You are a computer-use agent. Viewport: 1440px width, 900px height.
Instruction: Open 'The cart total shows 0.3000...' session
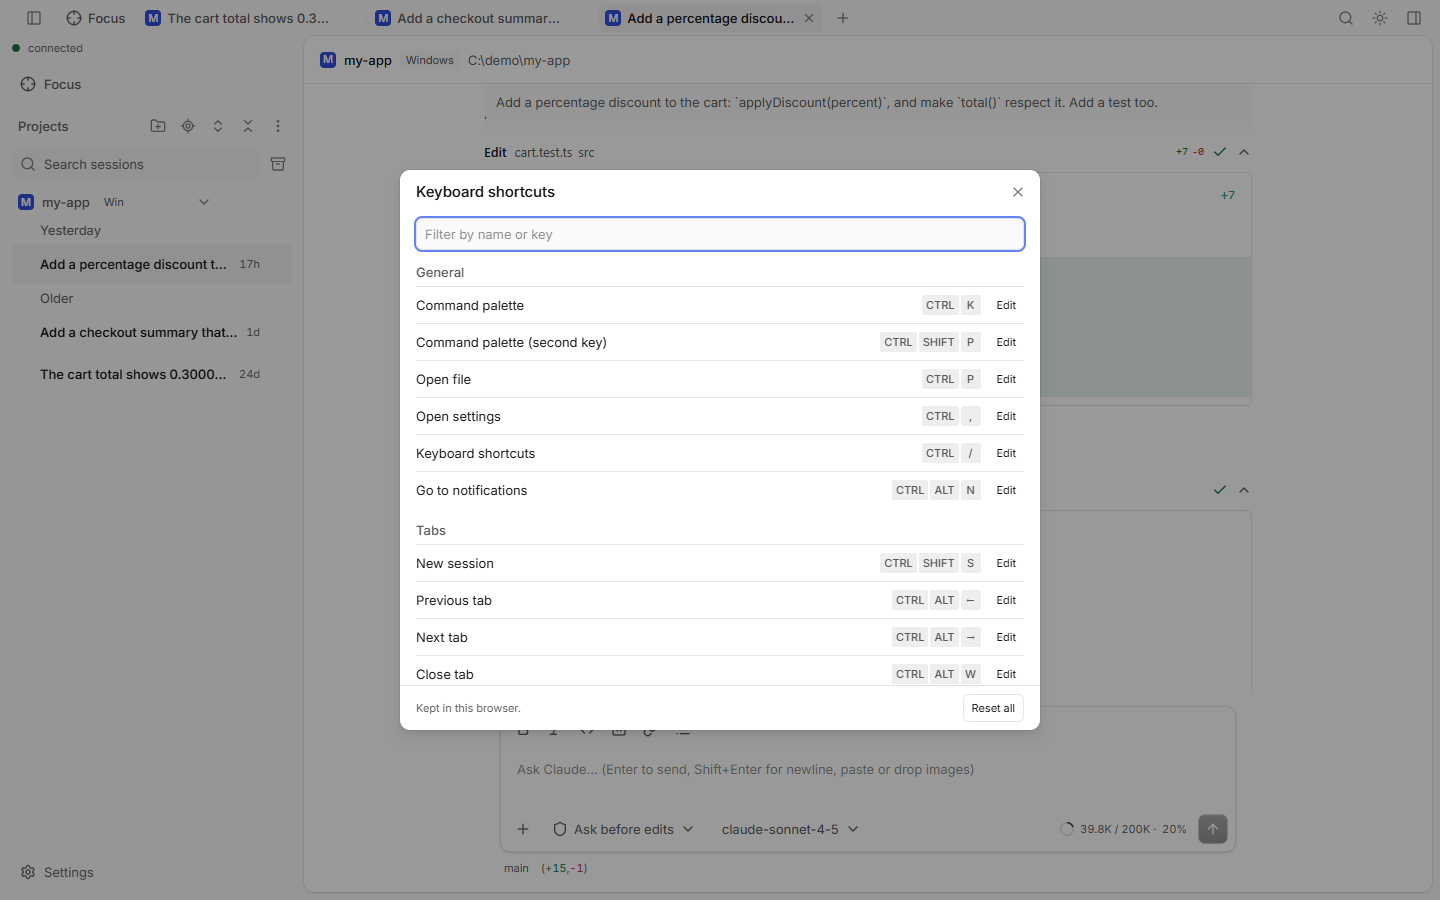click(152, 374)
